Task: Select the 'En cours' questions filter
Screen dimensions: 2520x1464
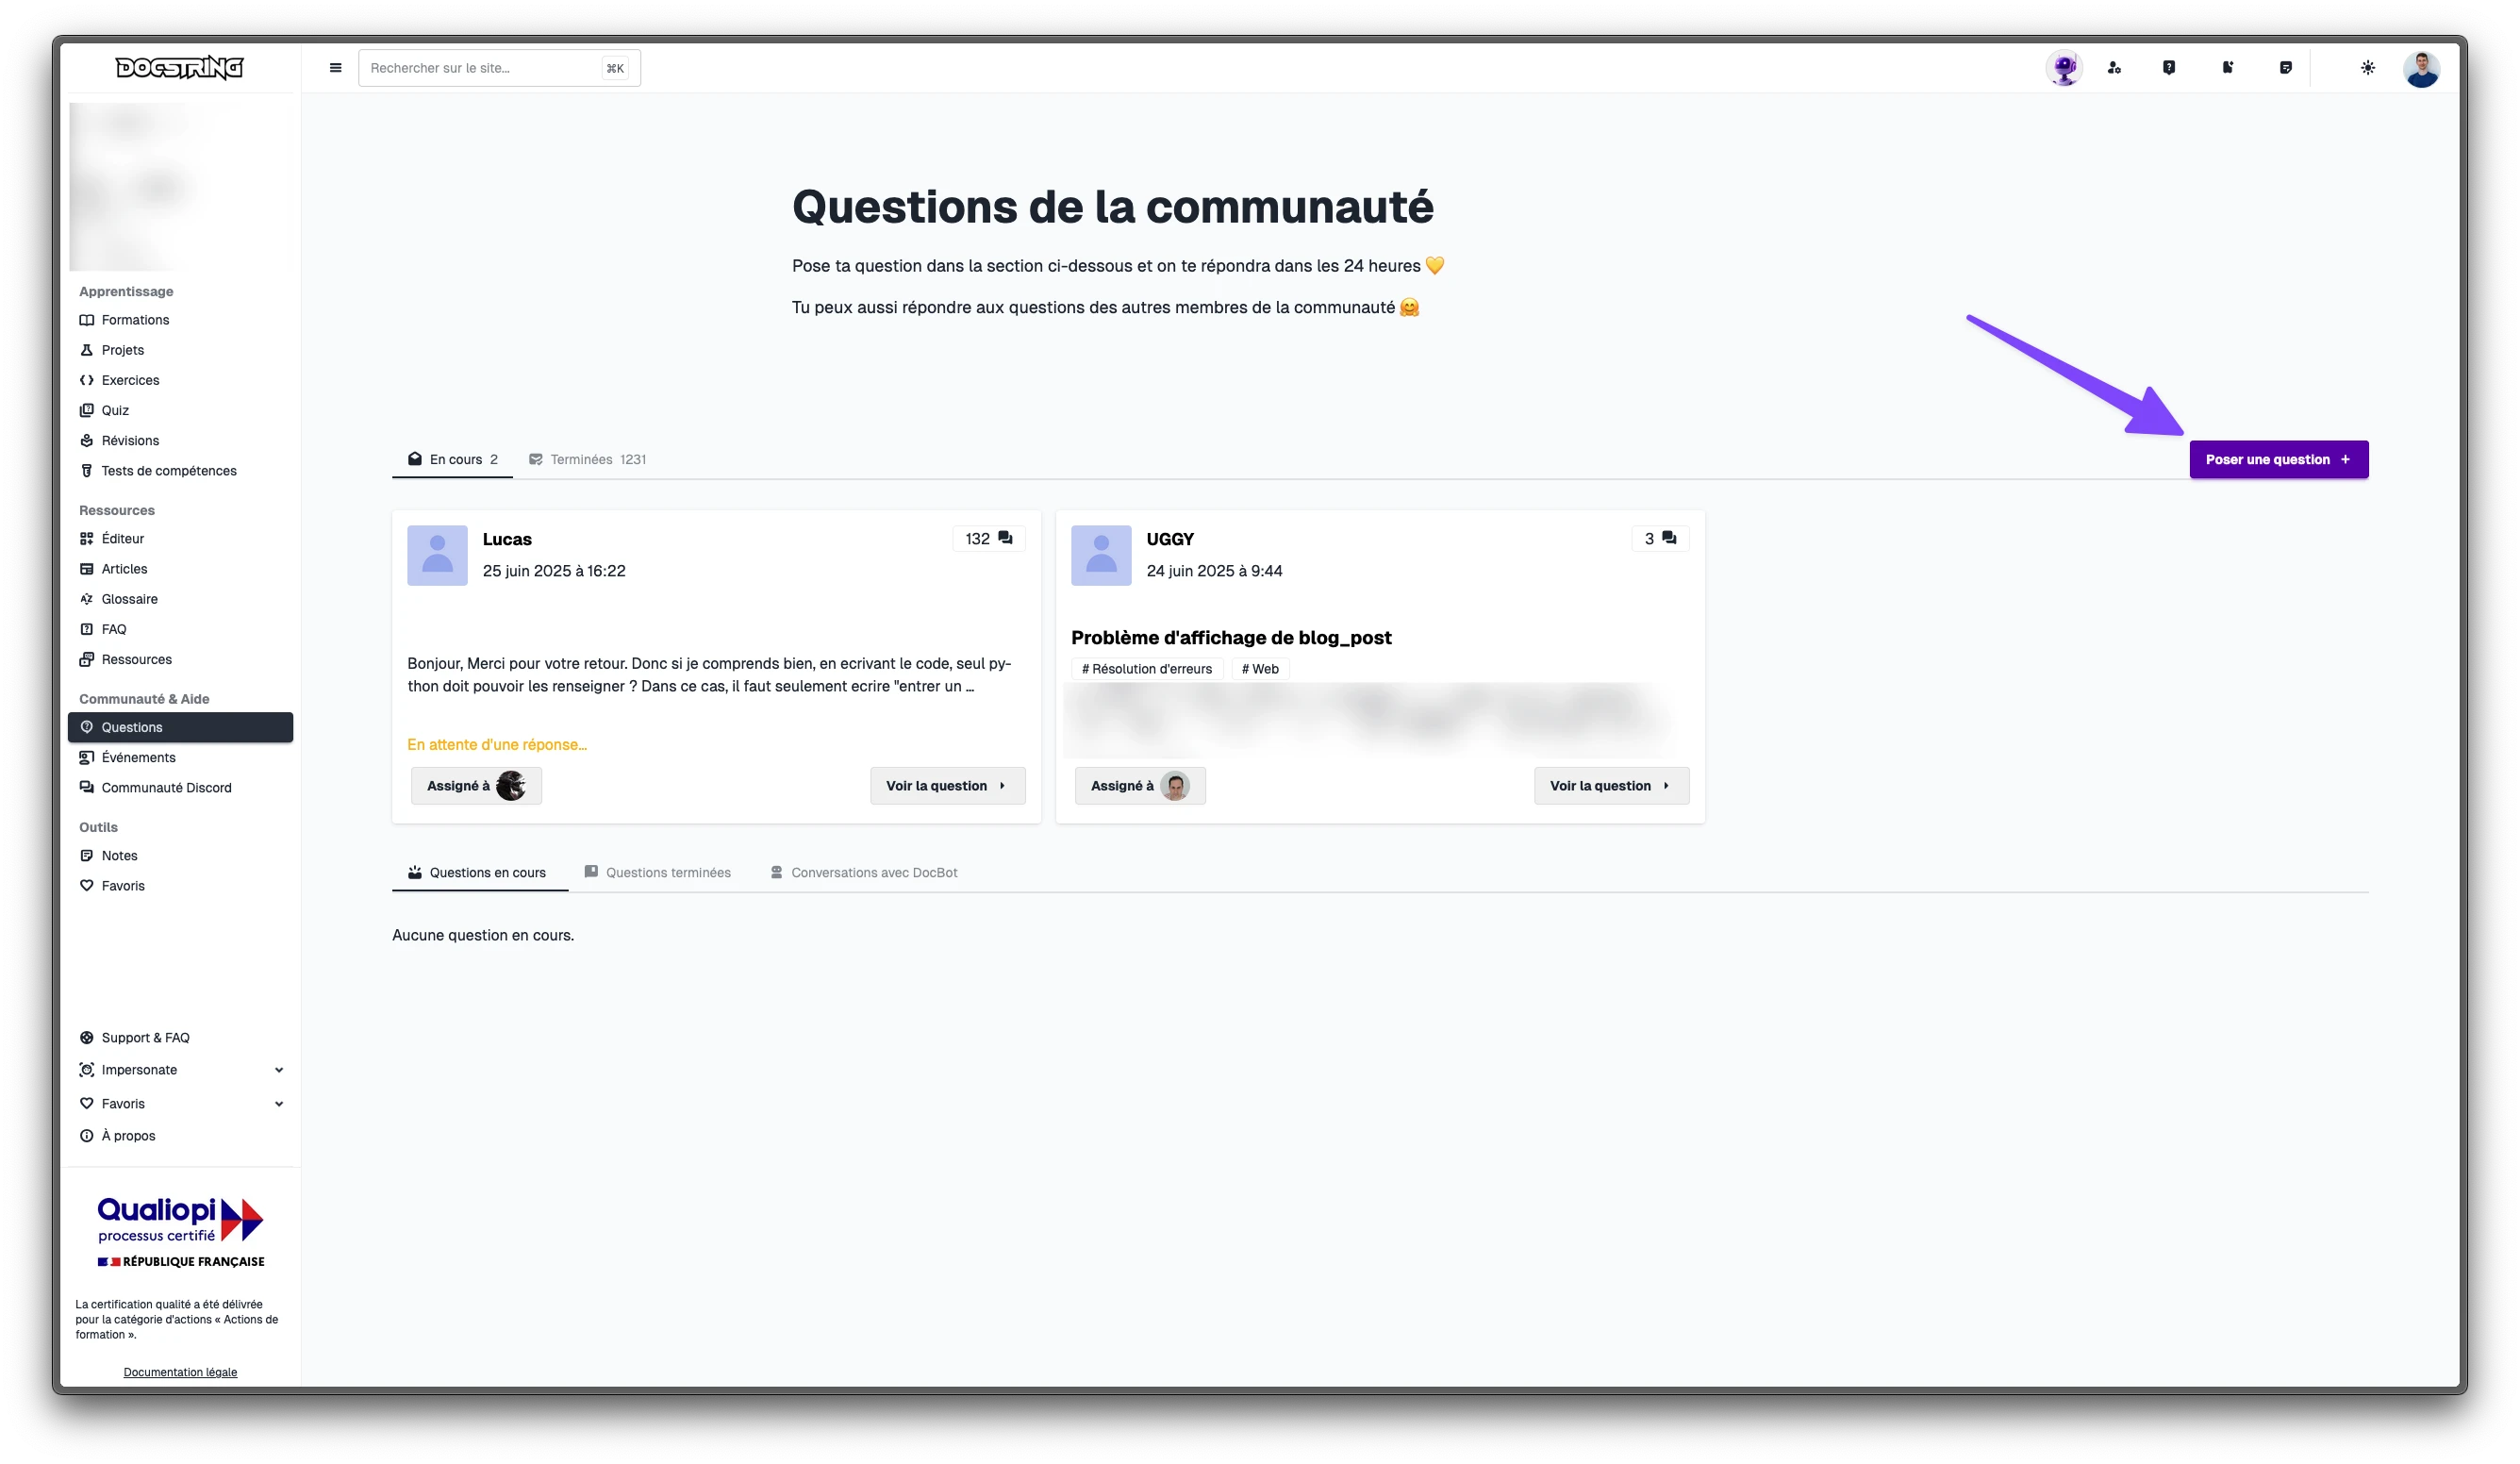Action: click(452, 459)
